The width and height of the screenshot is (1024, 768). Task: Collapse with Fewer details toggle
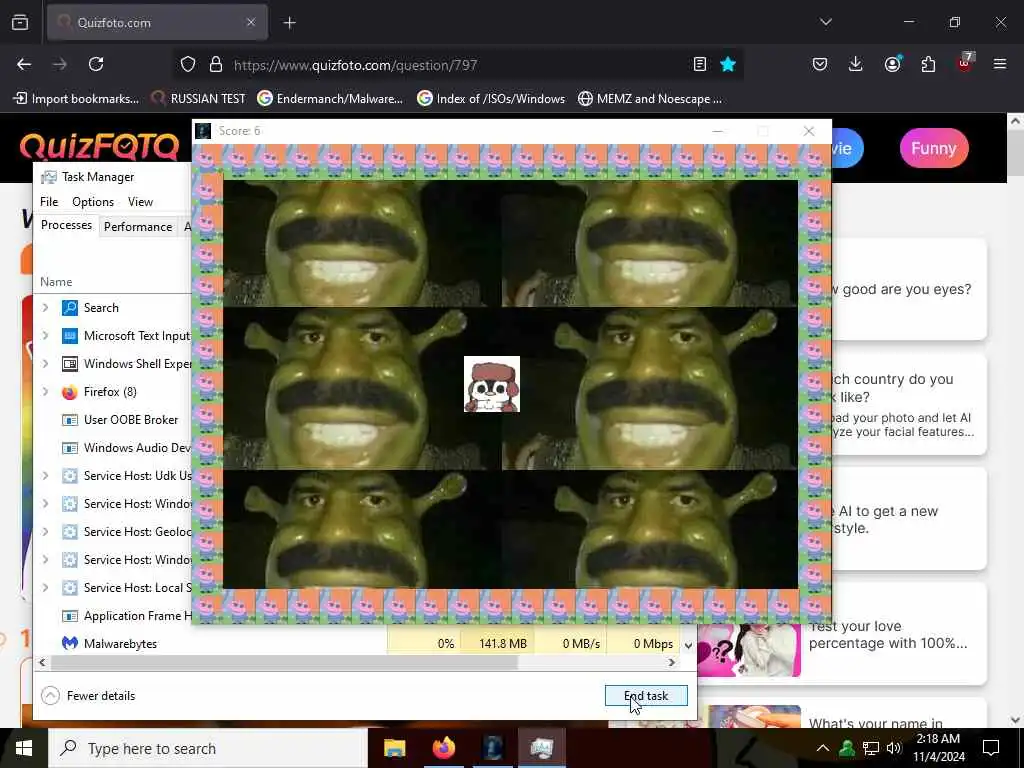(x=88, y=696)
